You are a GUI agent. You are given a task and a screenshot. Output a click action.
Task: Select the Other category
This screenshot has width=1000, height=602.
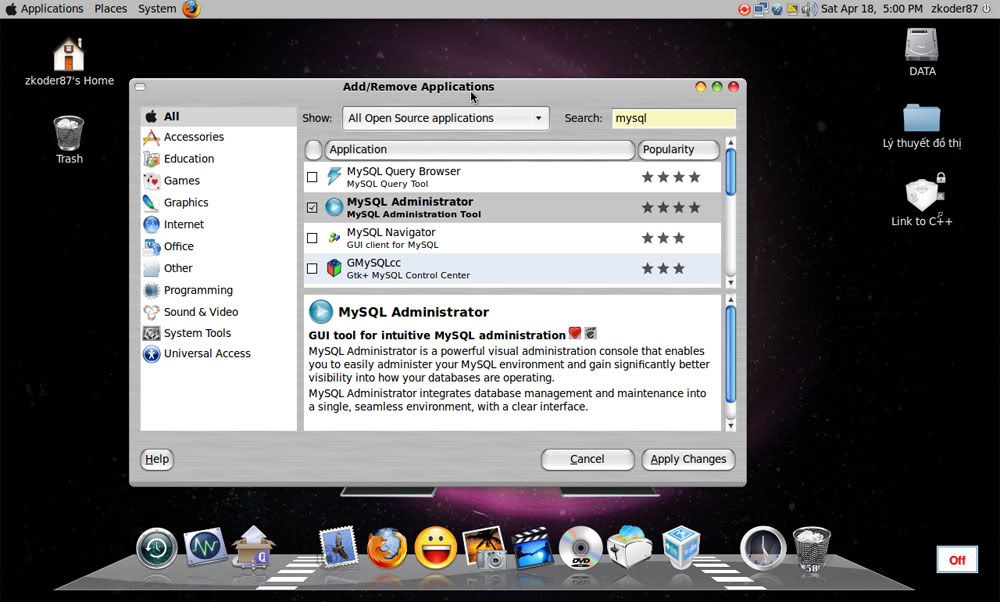(218, 268)
